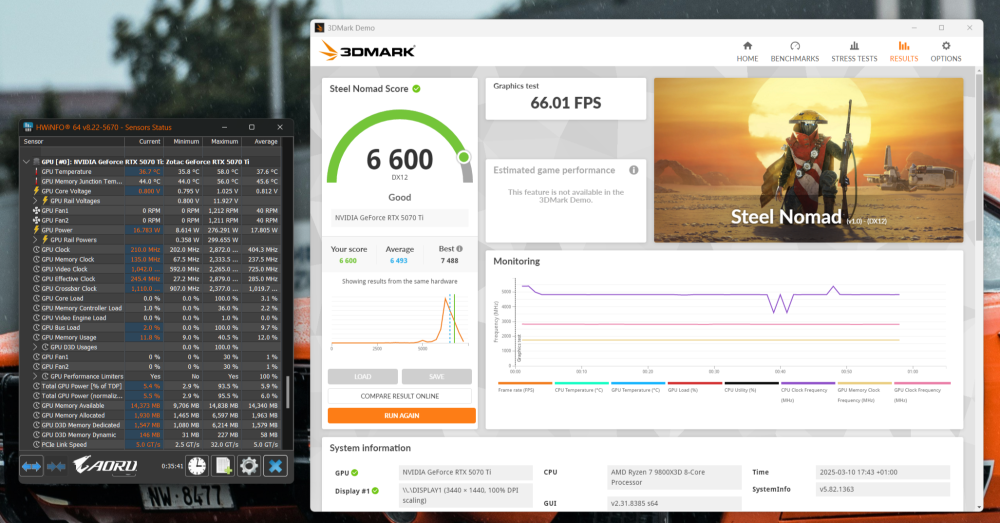Select the GPU Memory Usage row
Image resolution: width=1000 pixels, height=523 pixels.
(x=151, y=337)
